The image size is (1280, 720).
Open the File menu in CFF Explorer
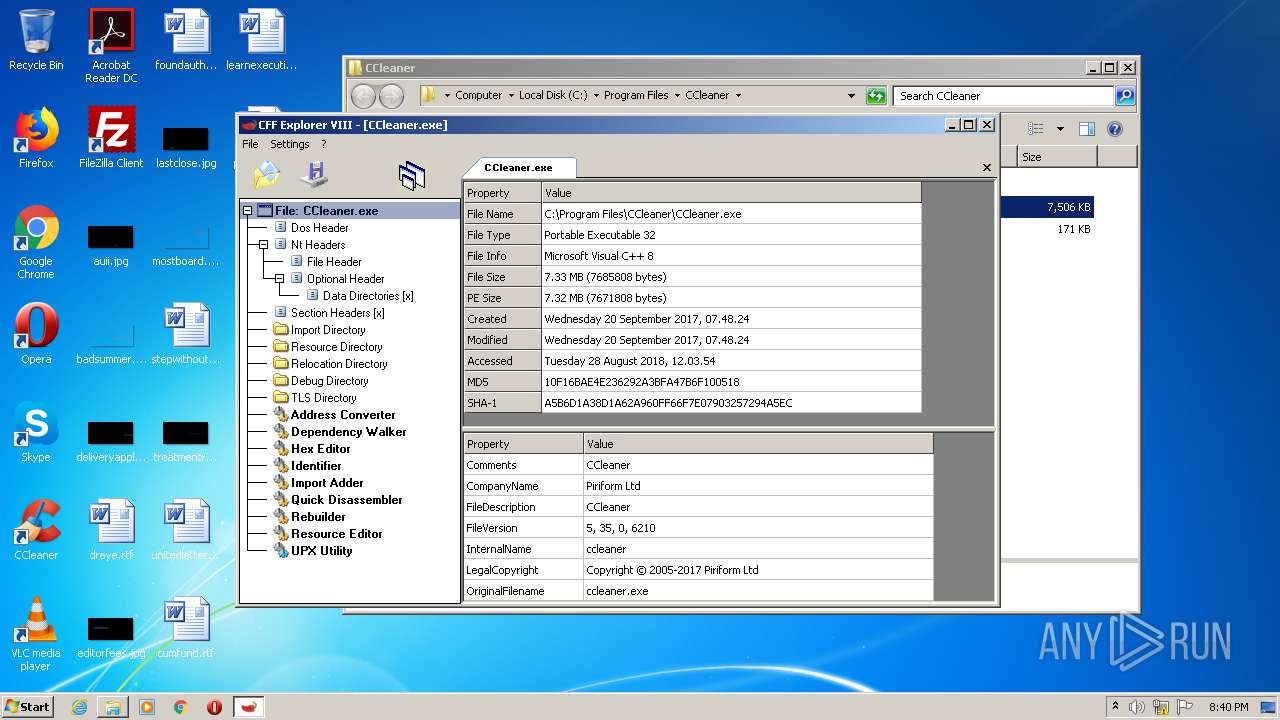click(250, 144)
